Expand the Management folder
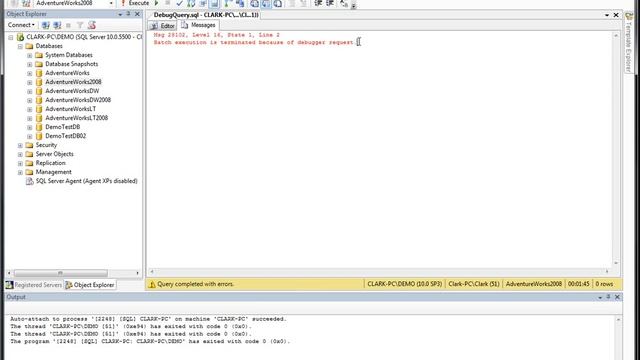This screenshot has height=360, width=640. pyautogui.click(x=20, y=172)
